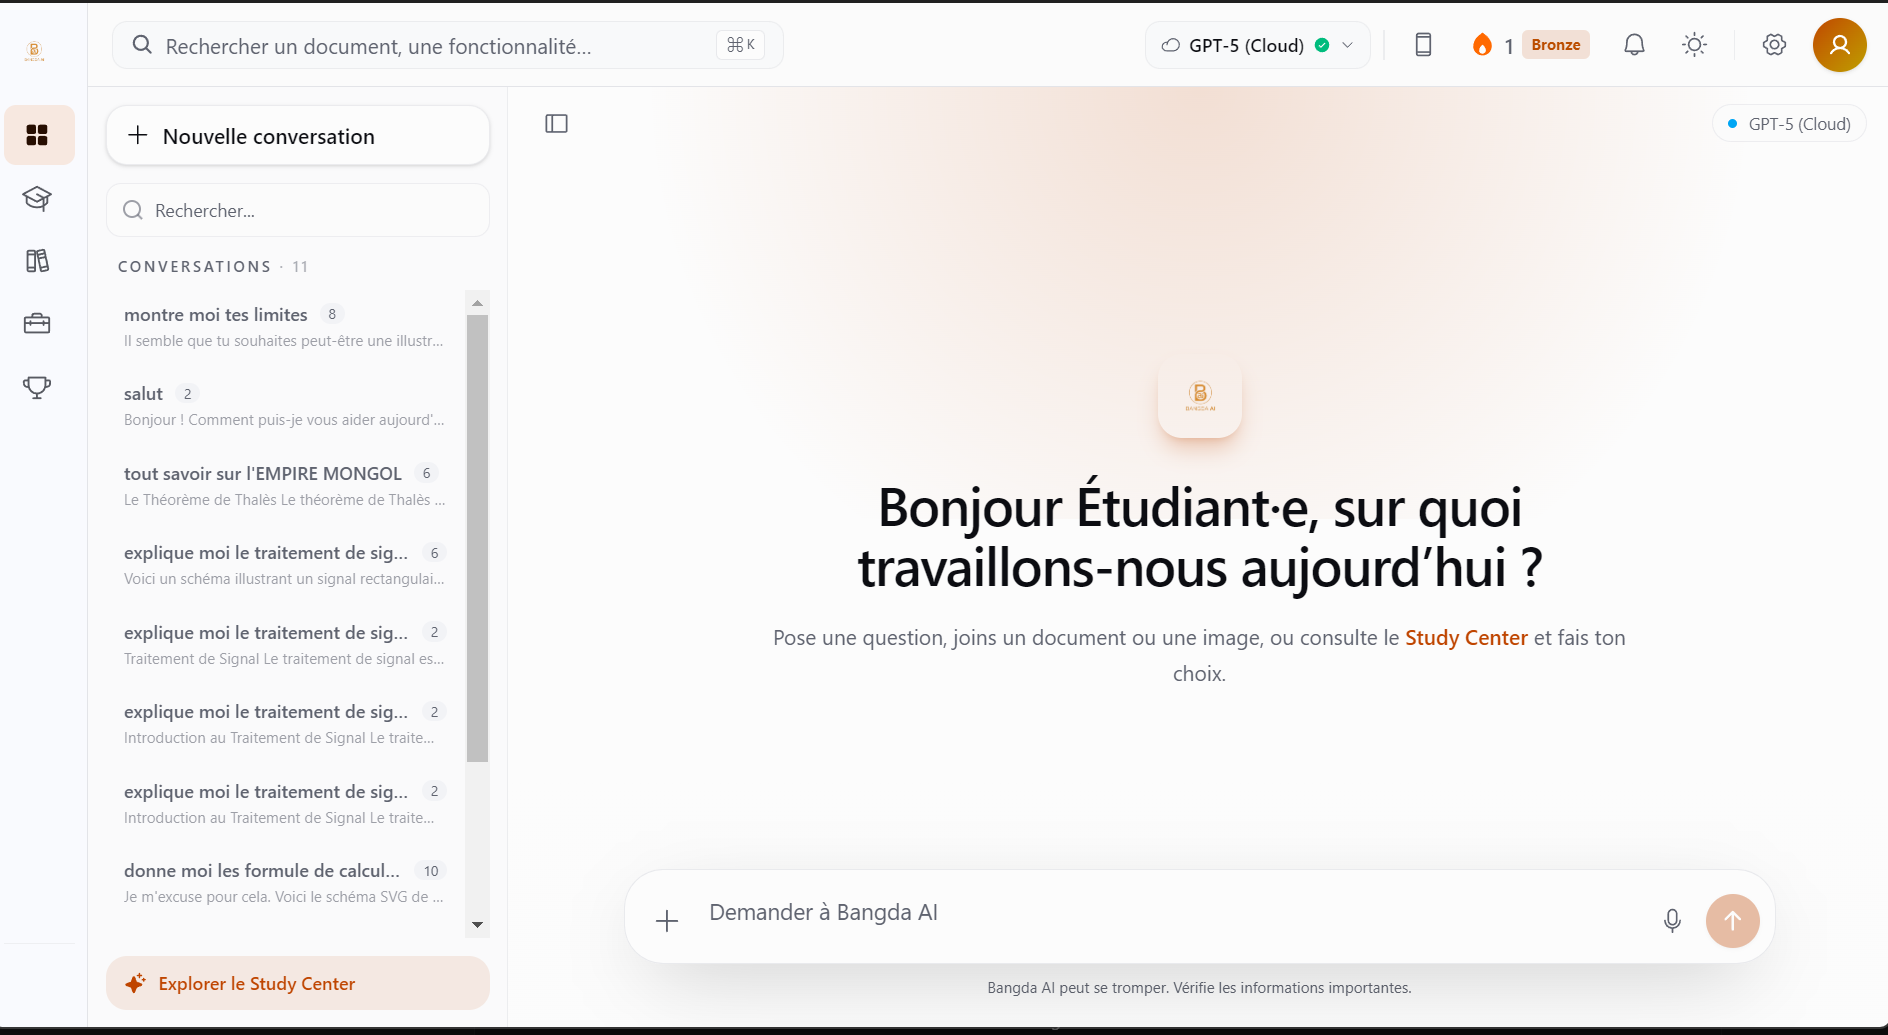The image size is (1888, 1035).
Task: Click the scrollbar down arrow in conversations
Action: pyautogui.click(x=477, y=925)
